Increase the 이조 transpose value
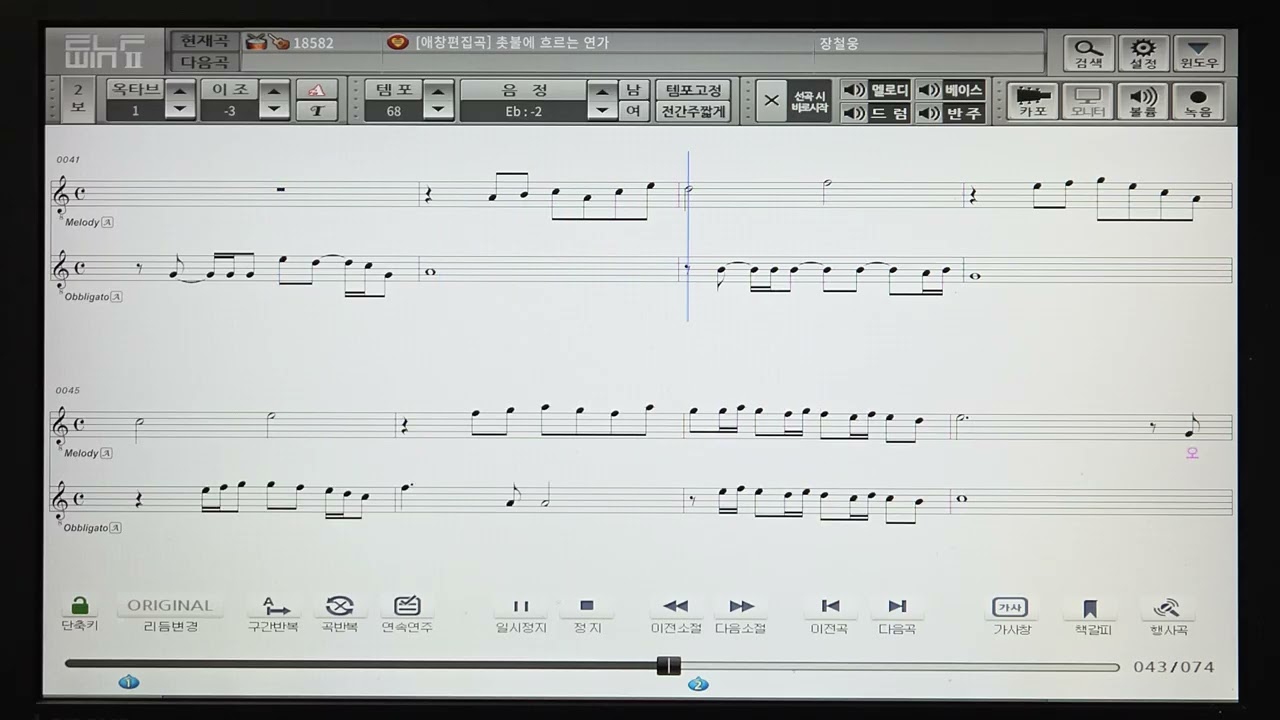1280x720 pixels. click(275, 90)
